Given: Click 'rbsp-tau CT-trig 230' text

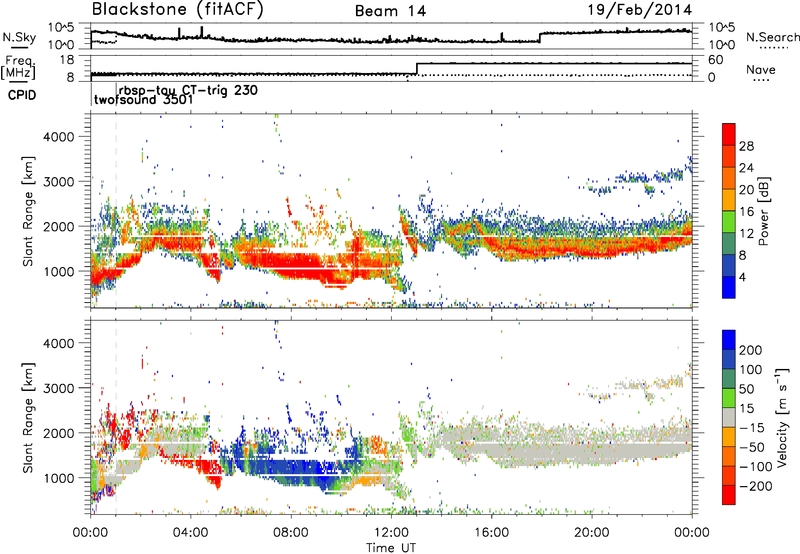Looking at the screenshot, I should (188, 90).
